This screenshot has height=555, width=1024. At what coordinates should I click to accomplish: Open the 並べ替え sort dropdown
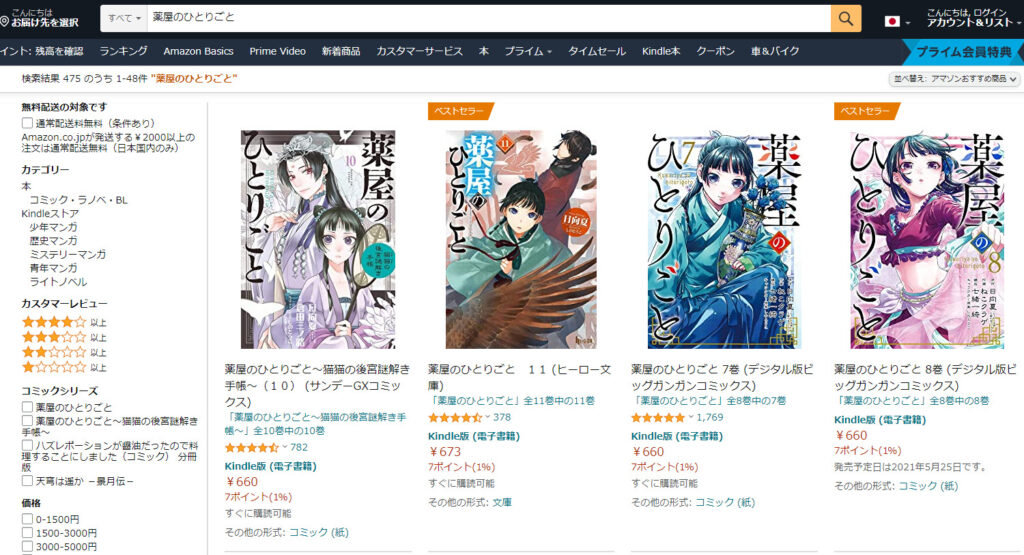[x=955, y=78]
